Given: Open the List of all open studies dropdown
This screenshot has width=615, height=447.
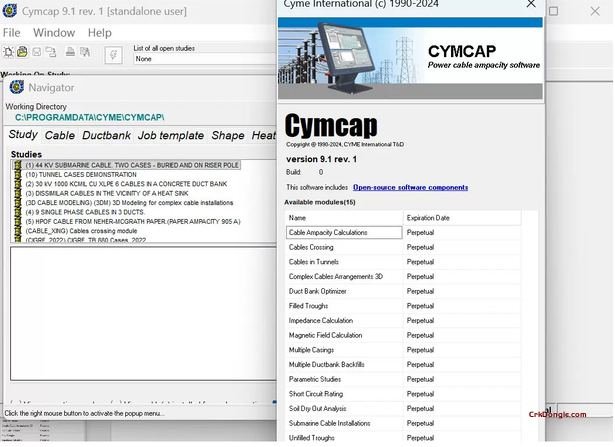Looking at the screenshot, I should [205, 59].
